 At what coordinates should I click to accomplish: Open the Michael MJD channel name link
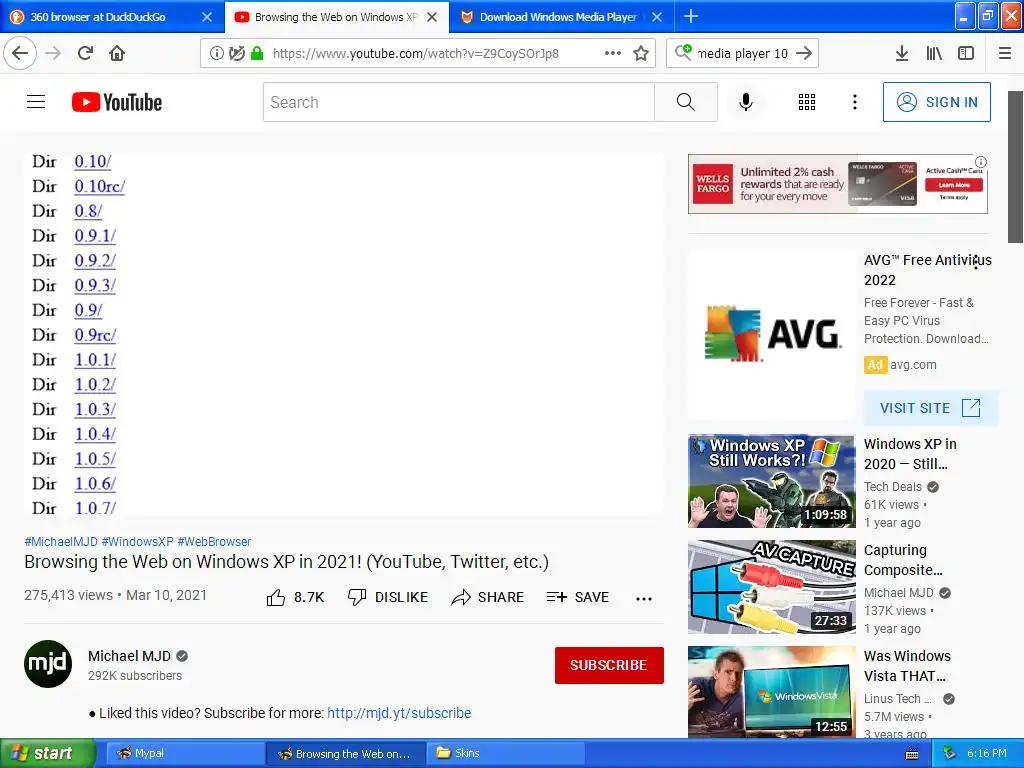129,656
